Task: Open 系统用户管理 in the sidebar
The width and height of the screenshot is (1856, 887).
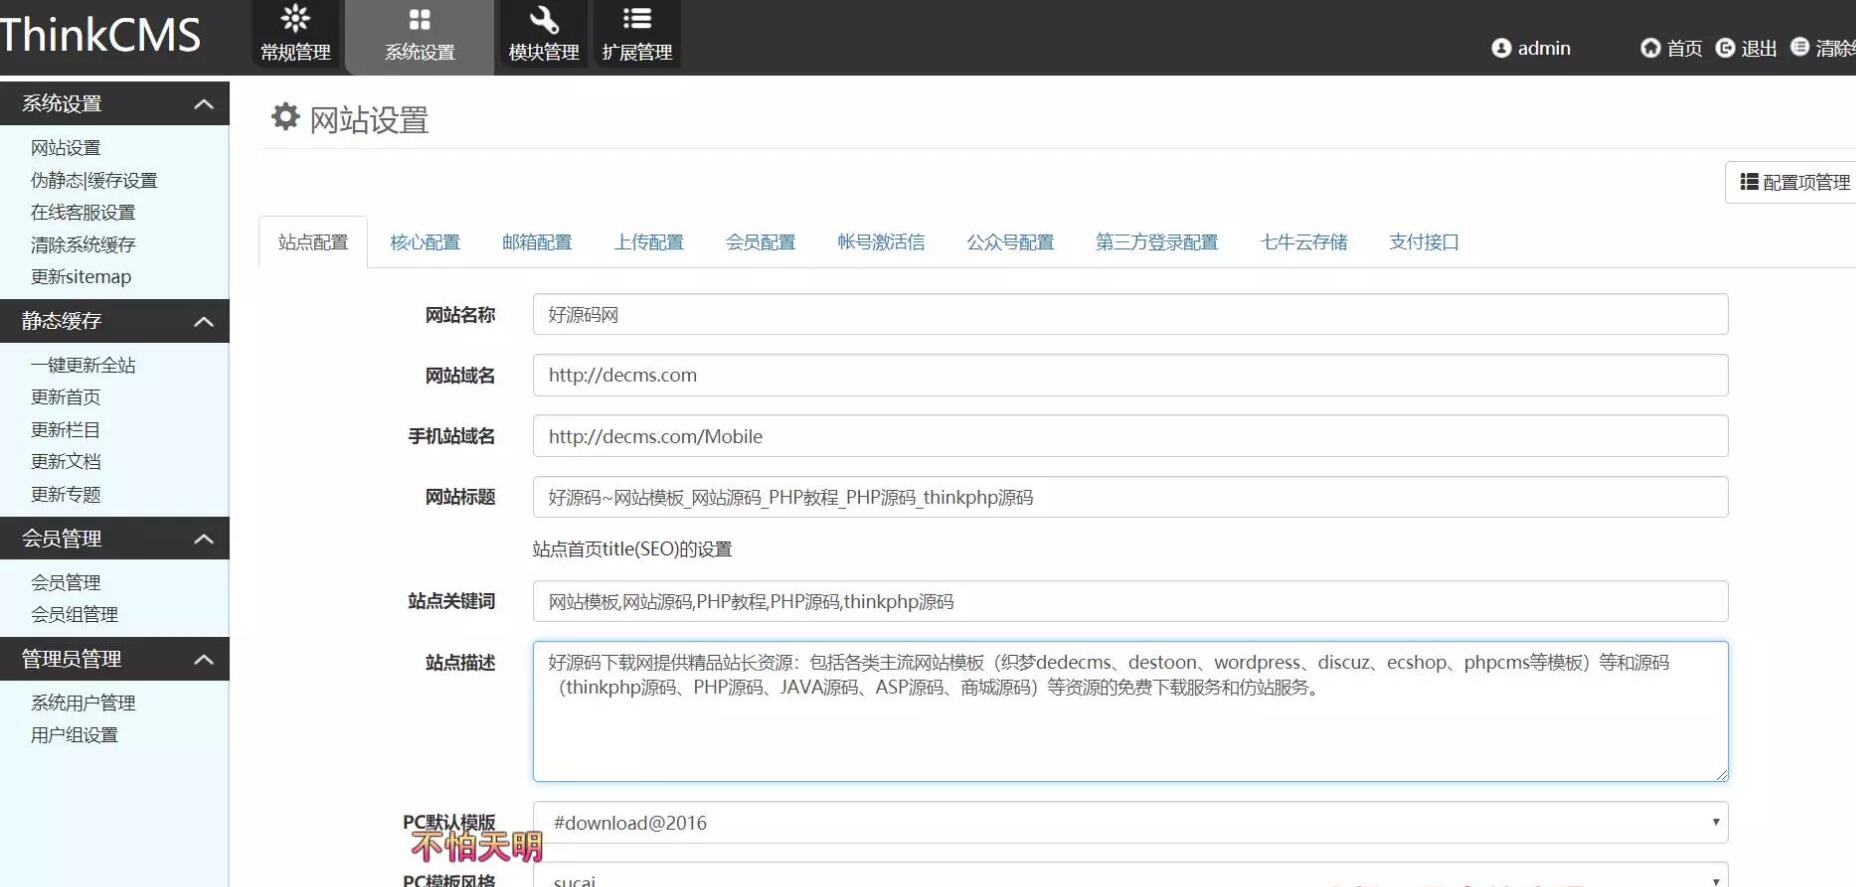Action: 83,703
